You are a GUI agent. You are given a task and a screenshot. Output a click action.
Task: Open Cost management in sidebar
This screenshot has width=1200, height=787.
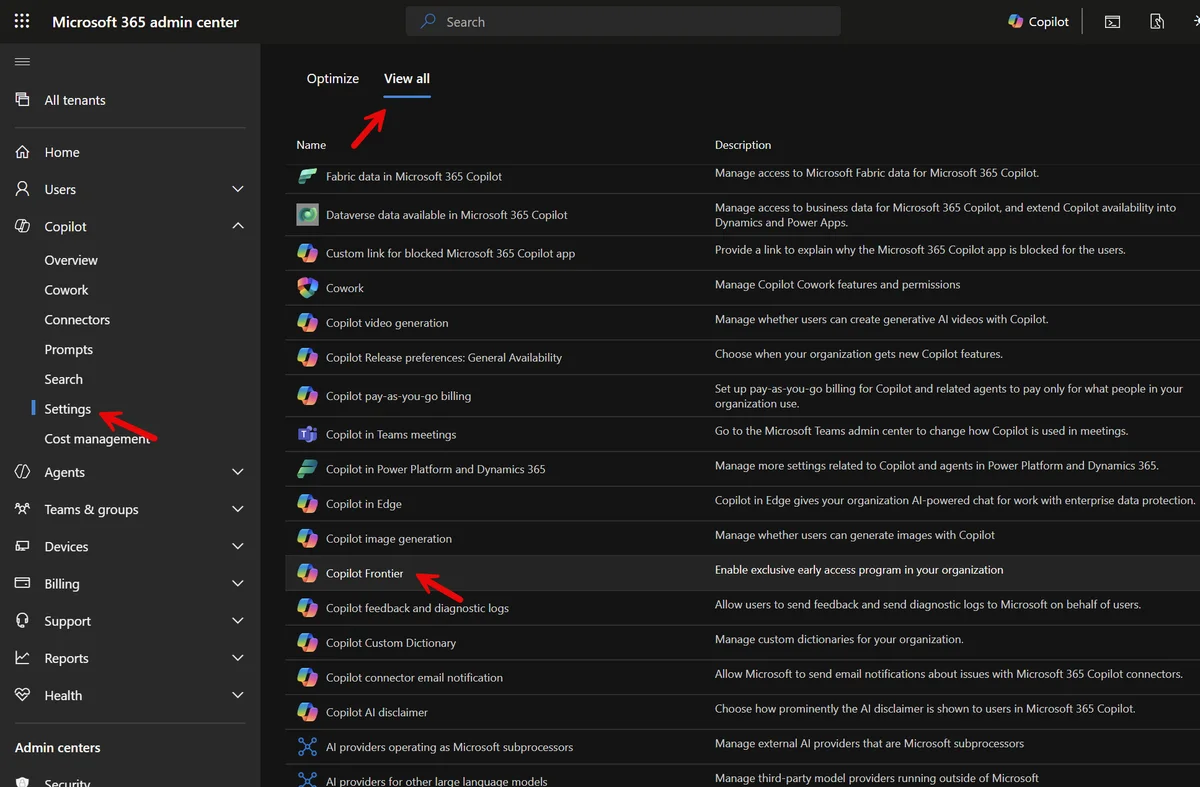[97, 439]
